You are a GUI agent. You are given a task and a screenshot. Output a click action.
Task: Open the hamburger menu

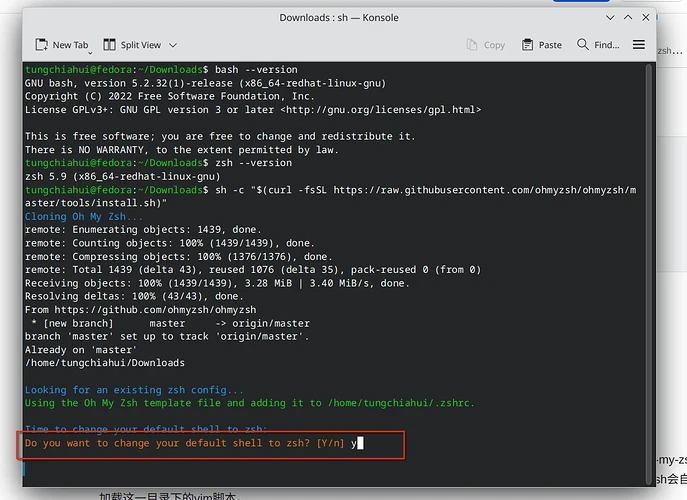[639, 45]
